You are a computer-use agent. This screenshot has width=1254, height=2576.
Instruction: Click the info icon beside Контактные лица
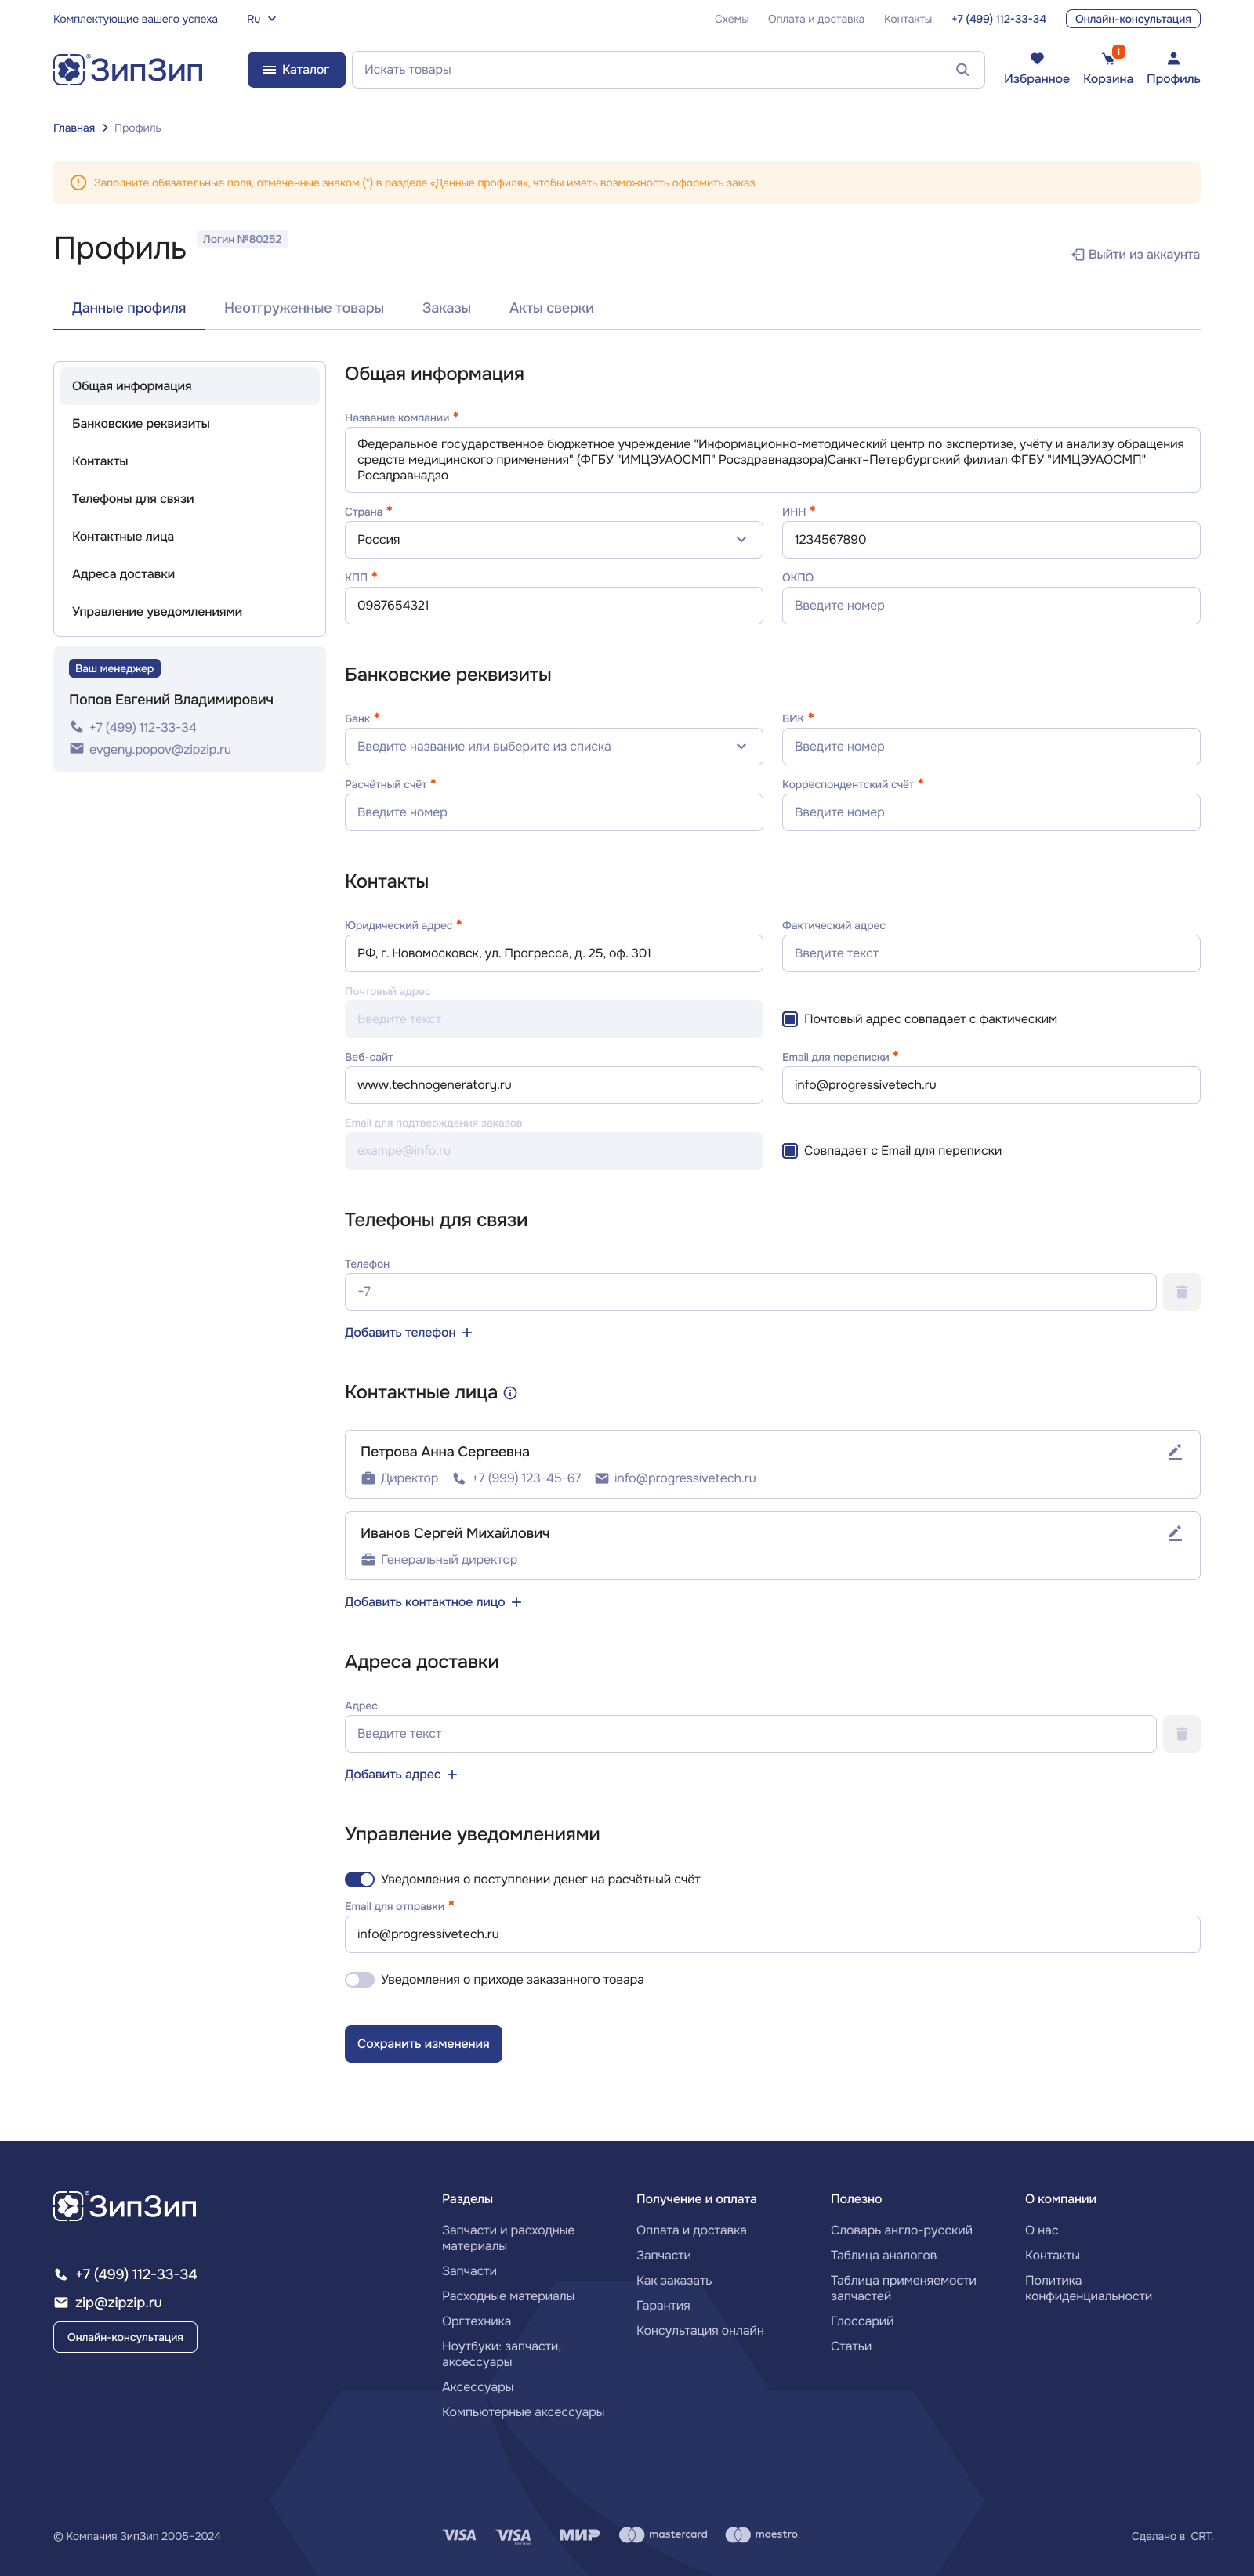tap(510, 1393)
